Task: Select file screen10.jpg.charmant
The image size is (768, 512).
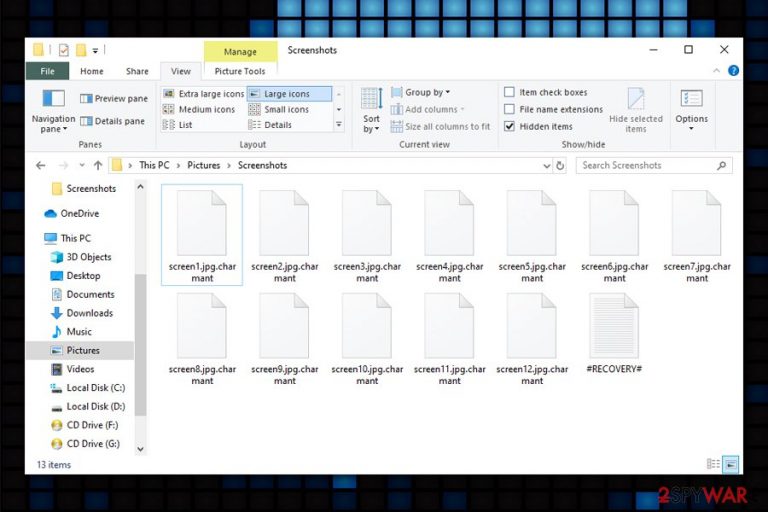Action: [x=367, y=338]
